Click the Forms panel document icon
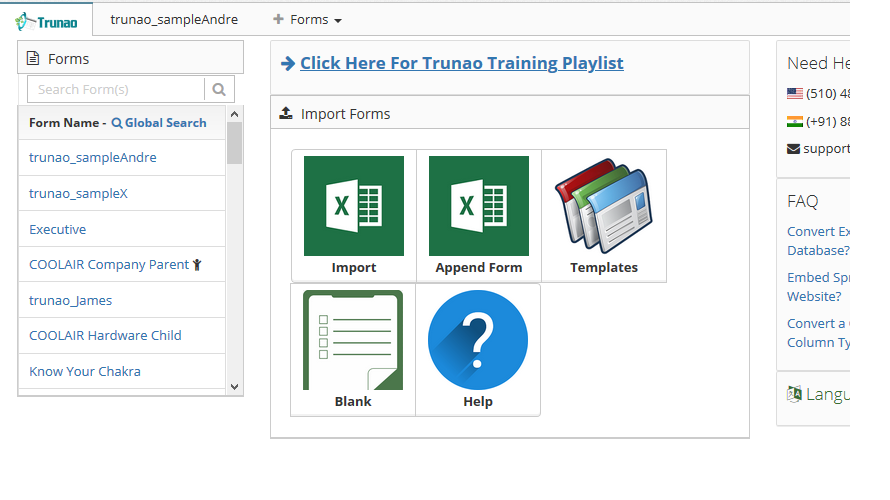 33,58
